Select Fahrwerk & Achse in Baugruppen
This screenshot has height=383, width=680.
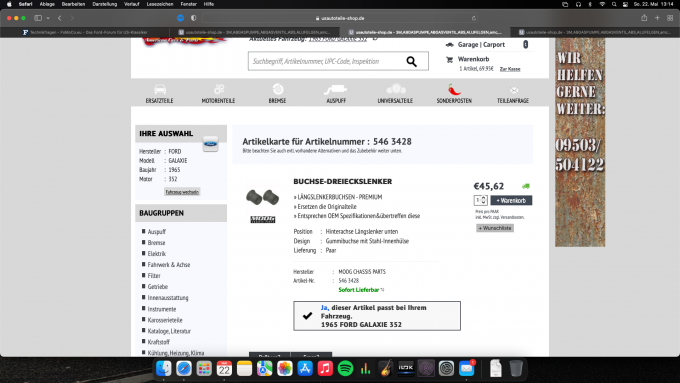(x=169, y=265)
